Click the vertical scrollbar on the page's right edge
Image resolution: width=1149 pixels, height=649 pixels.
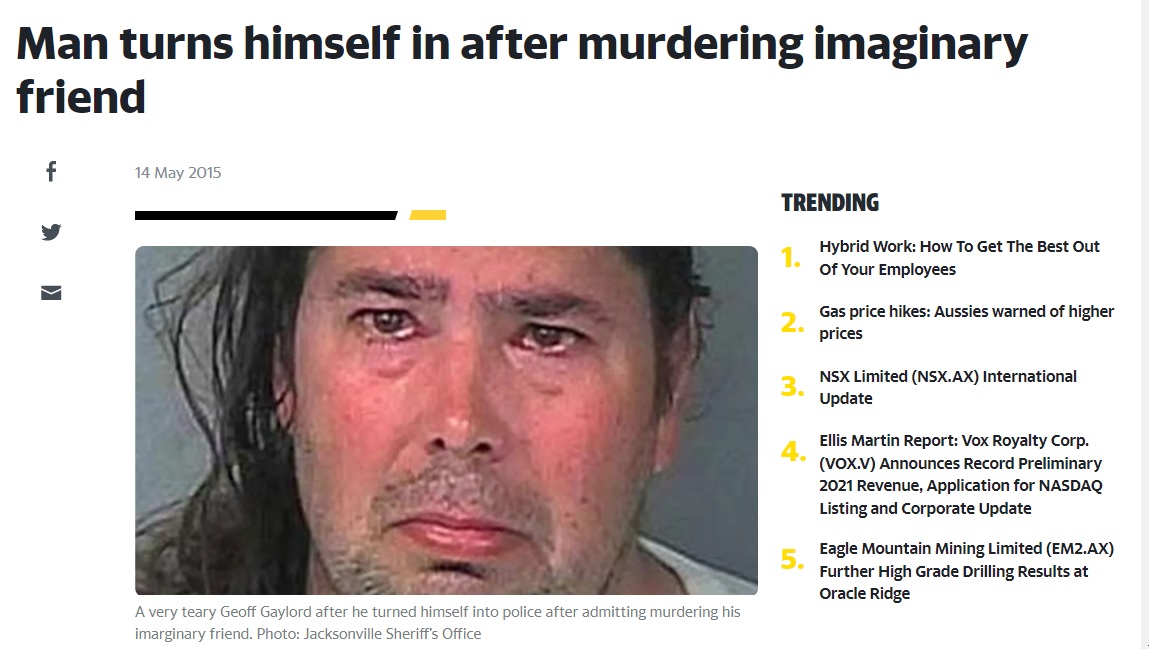coord(1144,324)
